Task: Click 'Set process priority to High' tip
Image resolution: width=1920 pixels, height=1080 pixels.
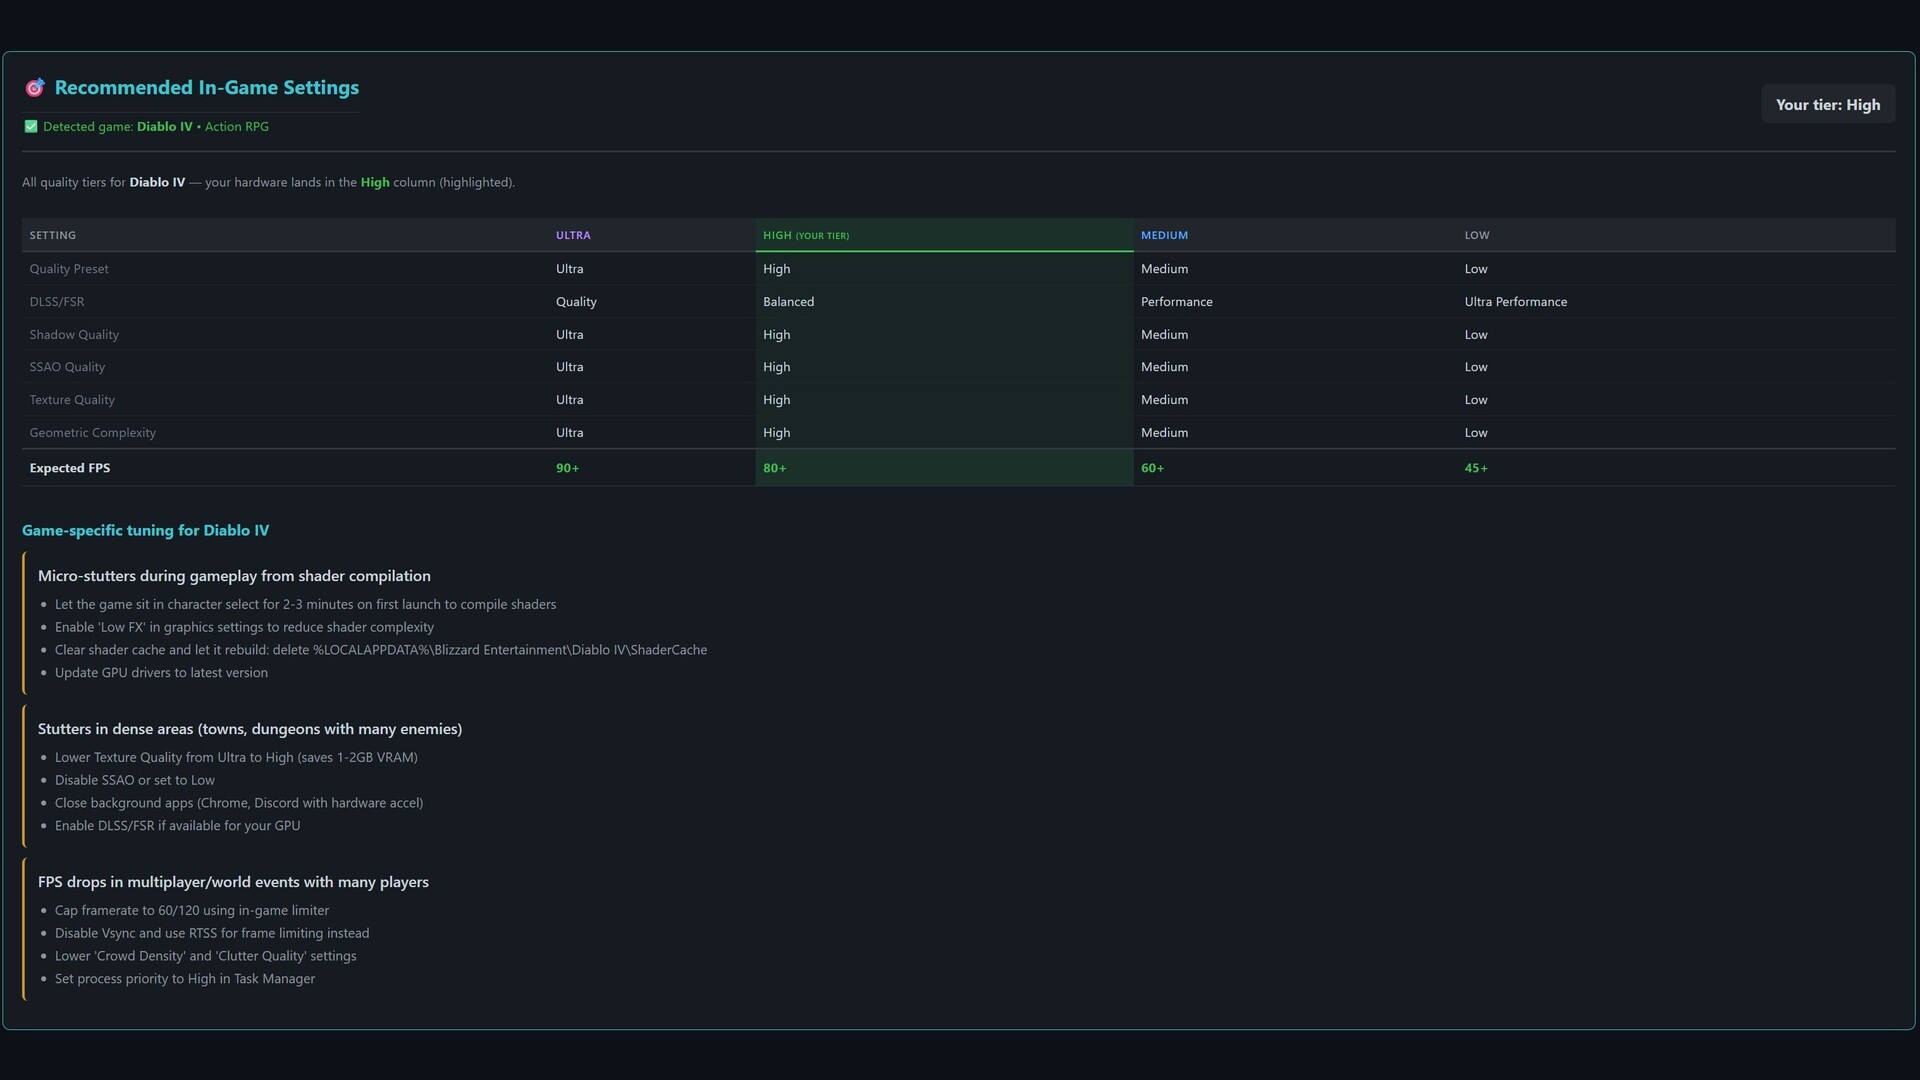Action: point(185,979)
